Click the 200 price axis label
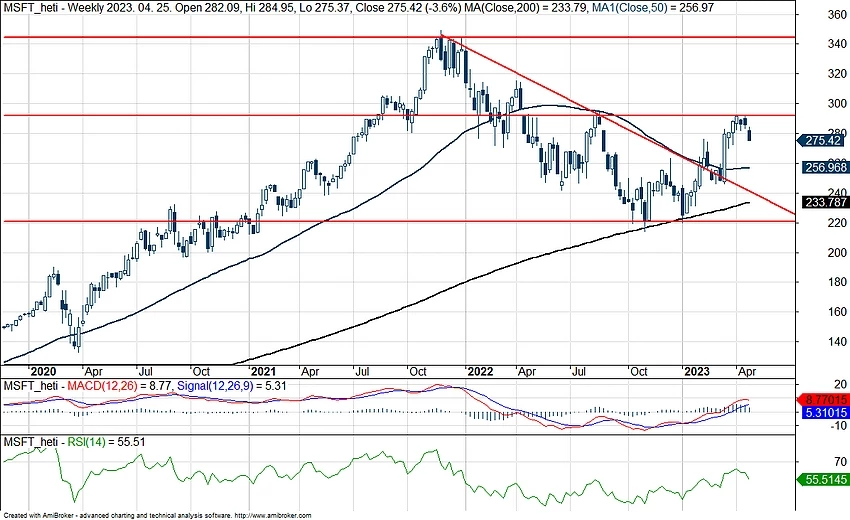 838,252
